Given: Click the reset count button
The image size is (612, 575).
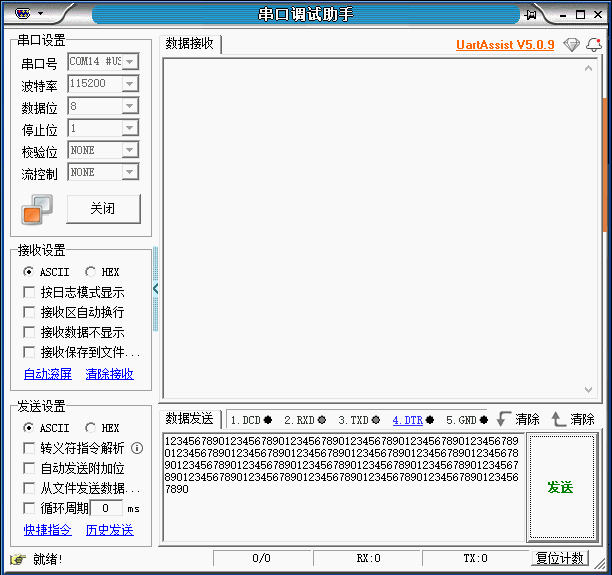Looking at the screenshot, I should pyautogui.click(x=560, y=558).
